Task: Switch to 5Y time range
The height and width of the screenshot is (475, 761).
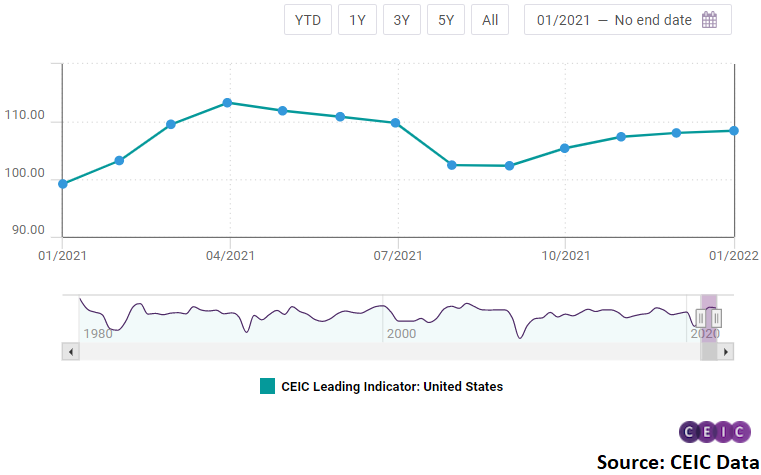Action: click(x=445, y=20)
